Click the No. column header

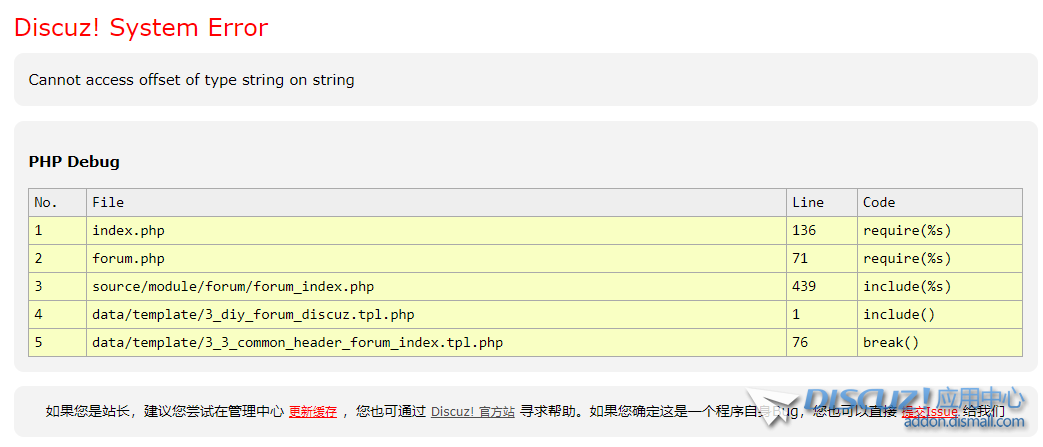tap(46, 202)
